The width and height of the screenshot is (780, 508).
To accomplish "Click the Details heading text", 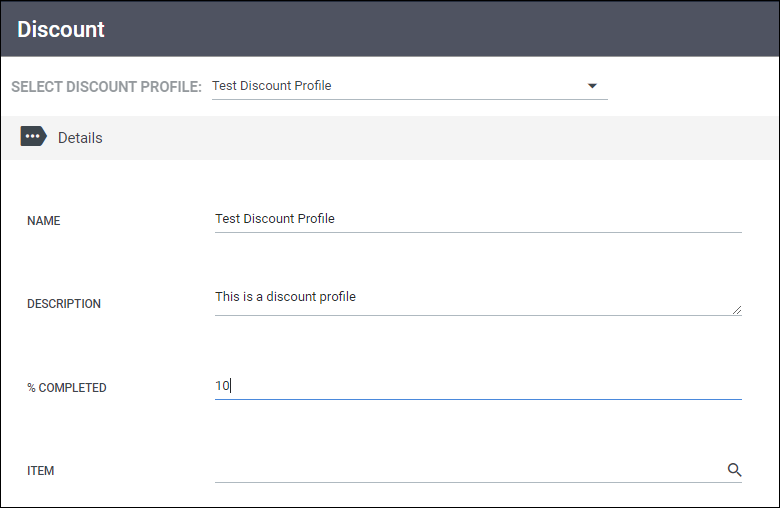I will coord(80,138).
